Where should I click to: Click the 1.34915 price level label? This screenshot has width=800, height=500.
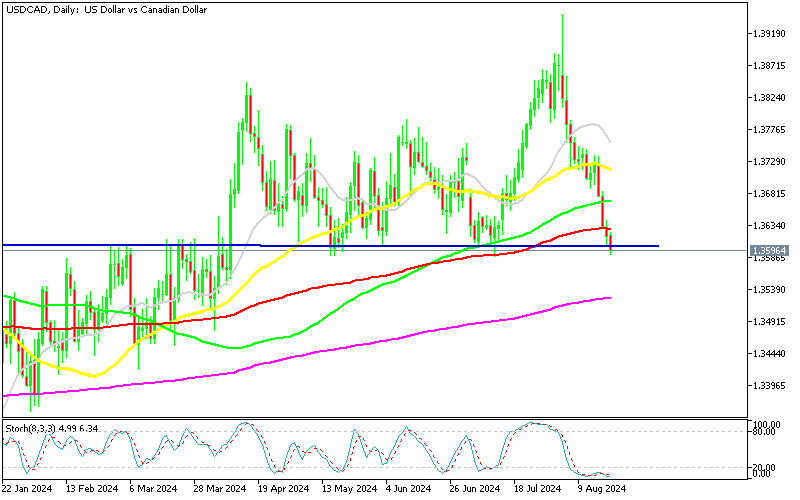pyautogui.click(x=769, y=321)
